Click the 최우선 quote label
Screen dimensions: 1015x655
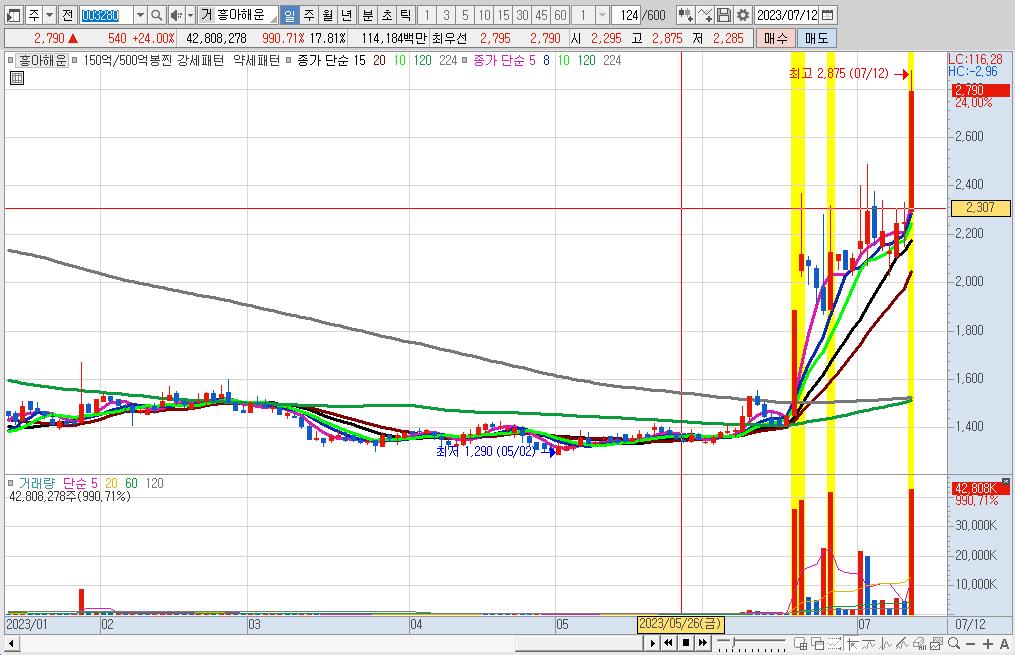449,38
